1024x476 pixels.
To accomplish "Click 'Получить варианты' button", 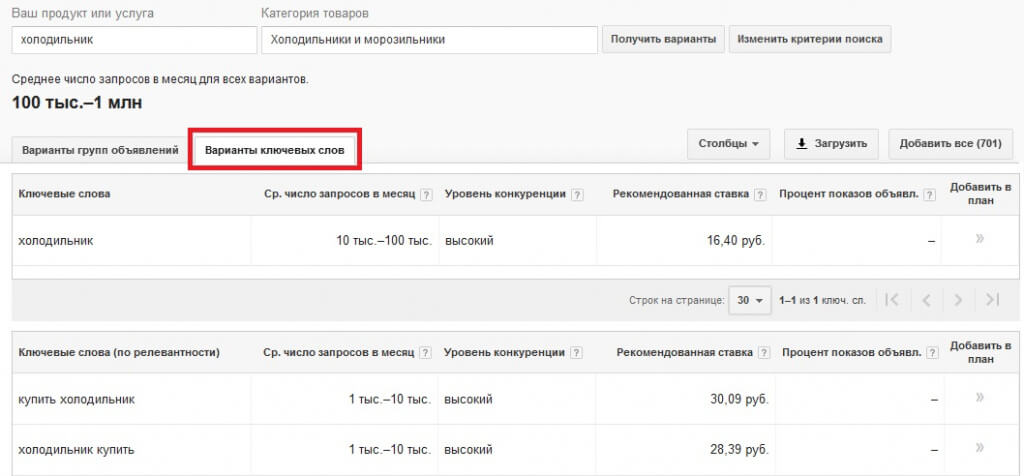I will tap(663, 40).
